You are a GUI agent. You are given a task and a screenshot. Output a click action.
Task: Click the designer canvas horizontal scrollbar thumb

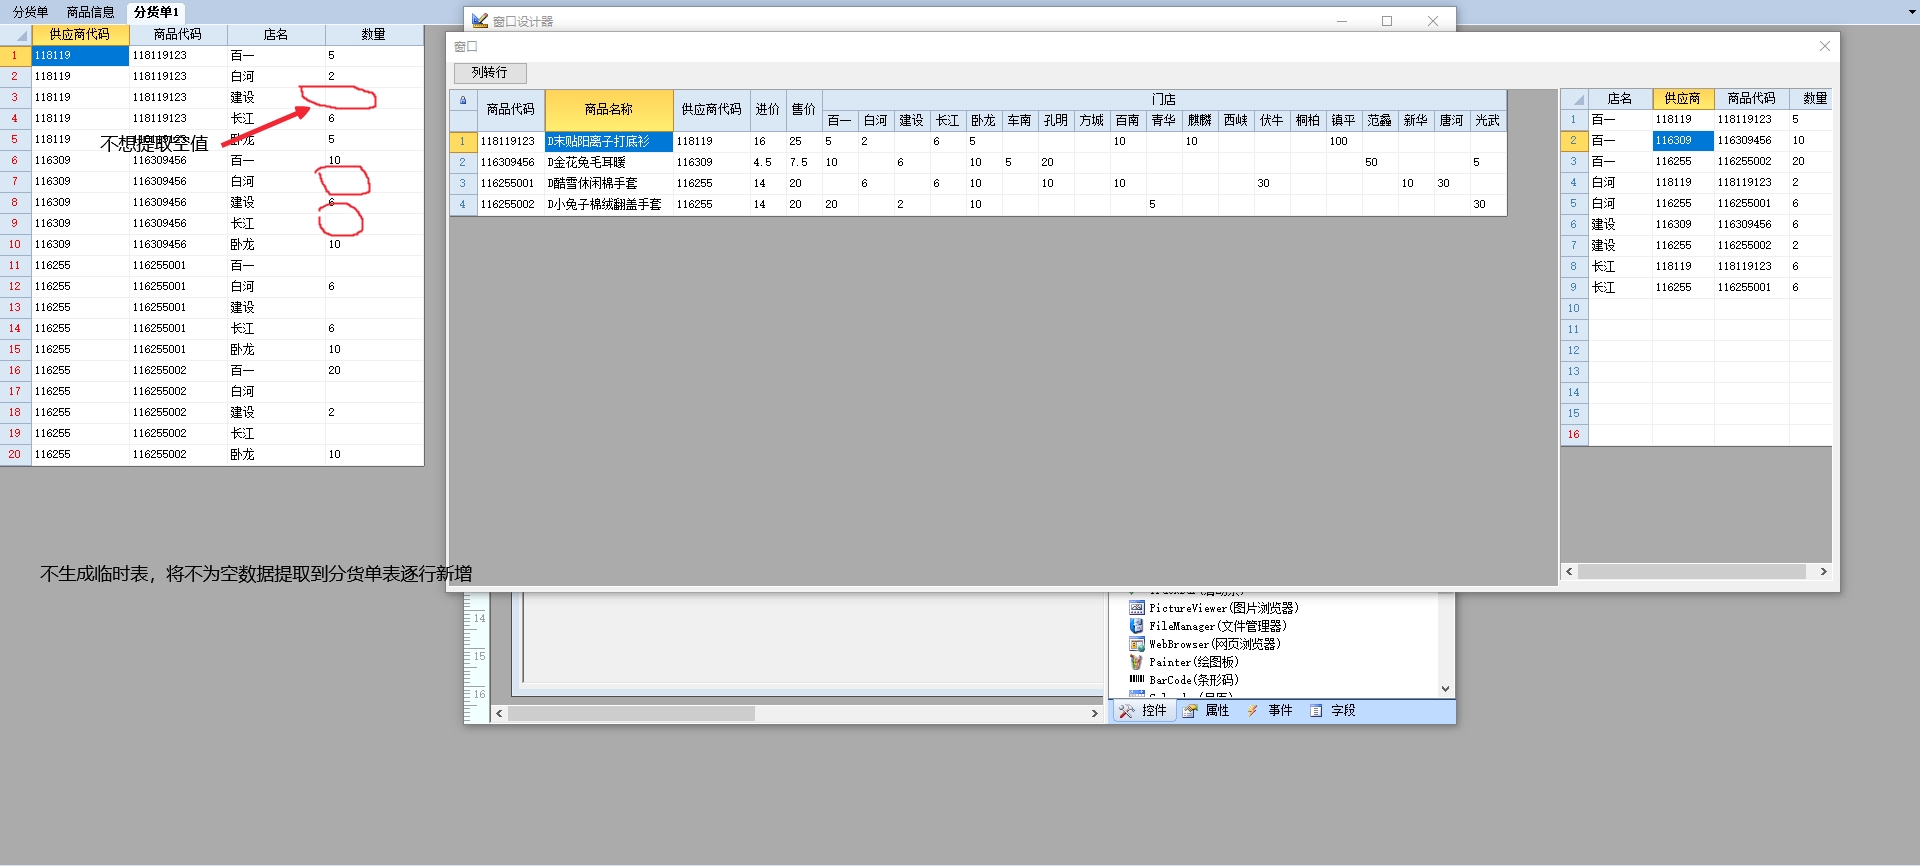(631, 714)
